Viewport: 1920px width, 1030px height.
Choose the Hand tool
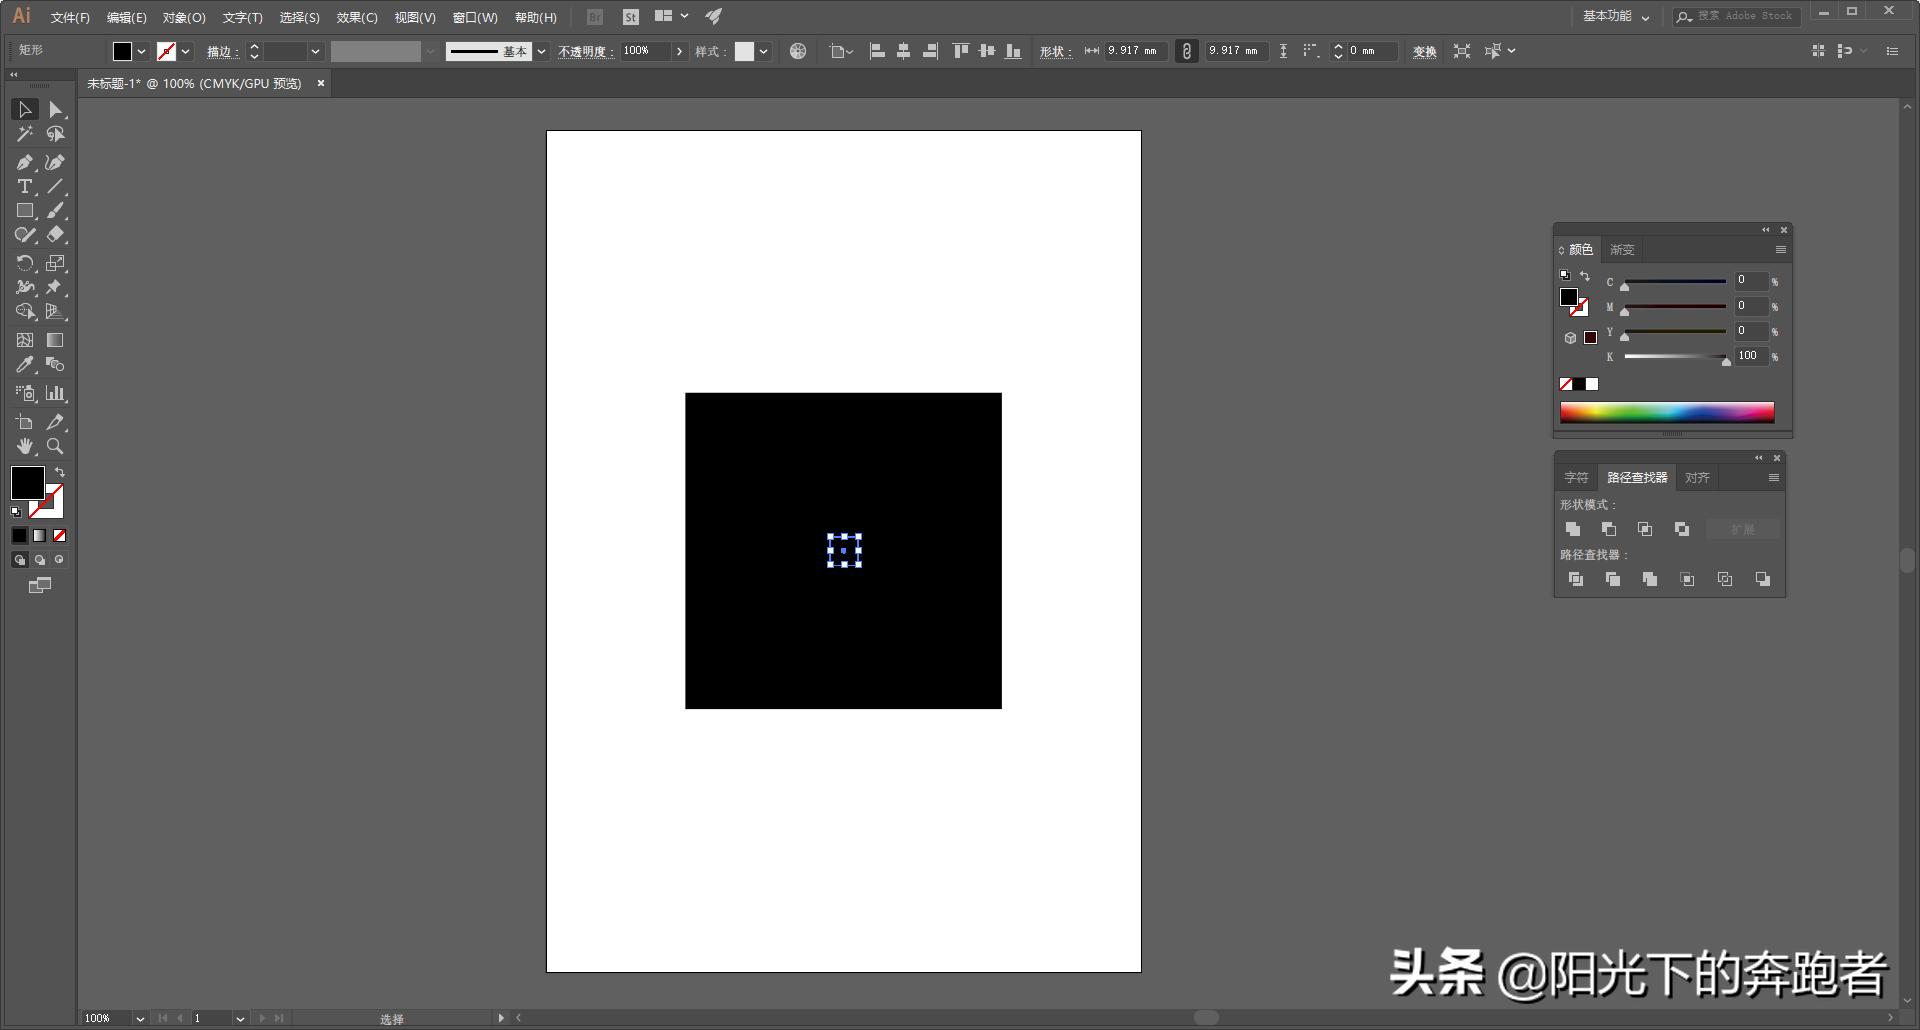pos(25,447)
